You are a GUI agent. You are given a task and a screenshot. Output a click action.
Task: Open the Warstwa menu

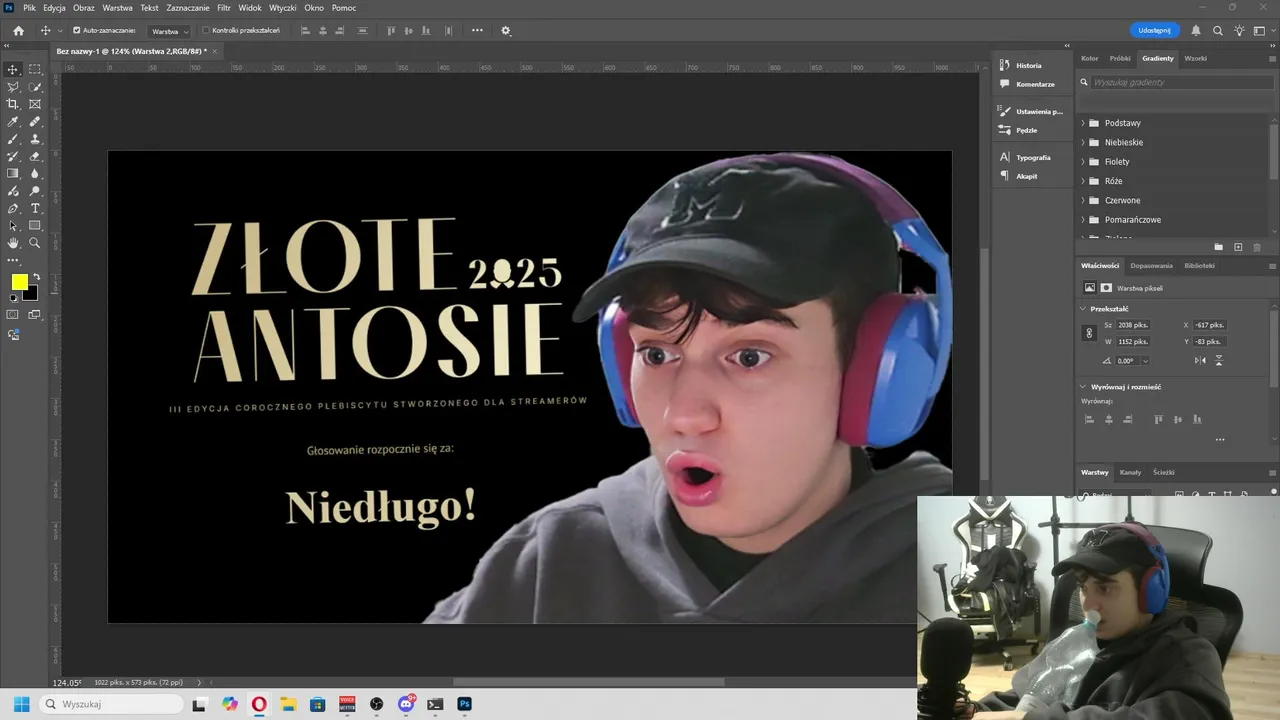tap(117, 8)
